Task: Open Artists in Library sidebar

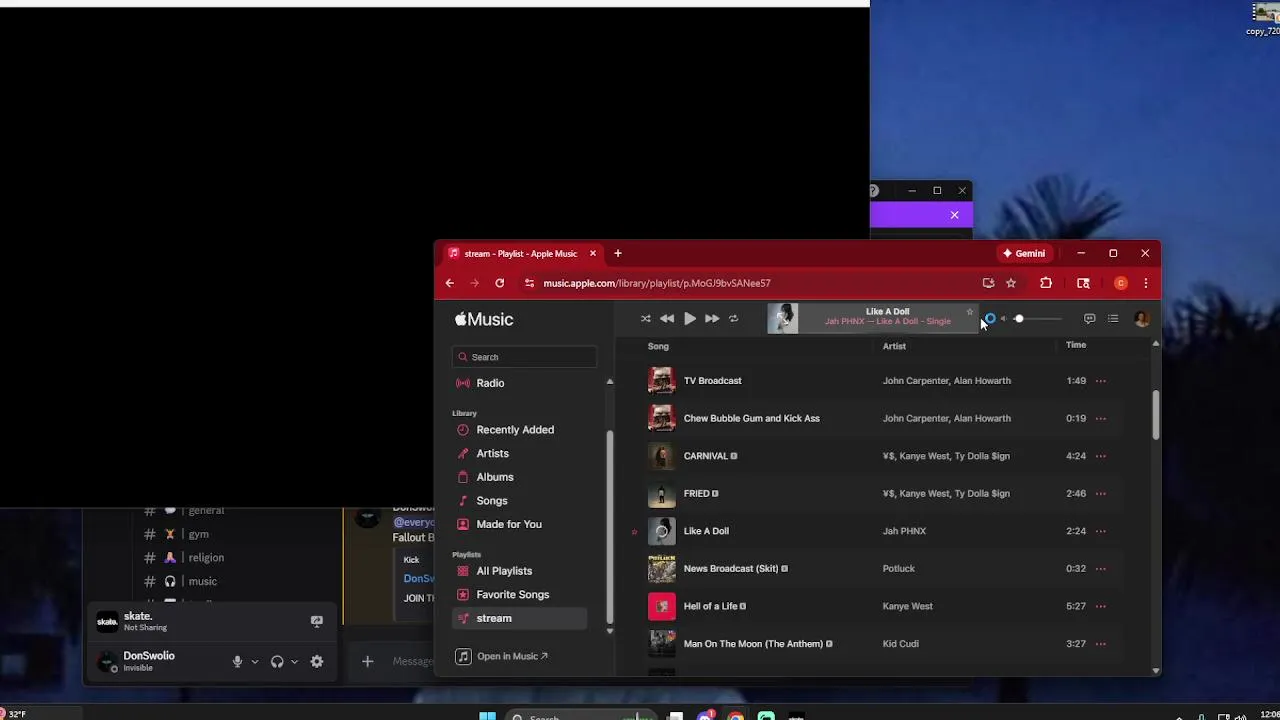Action: [492, 453]
